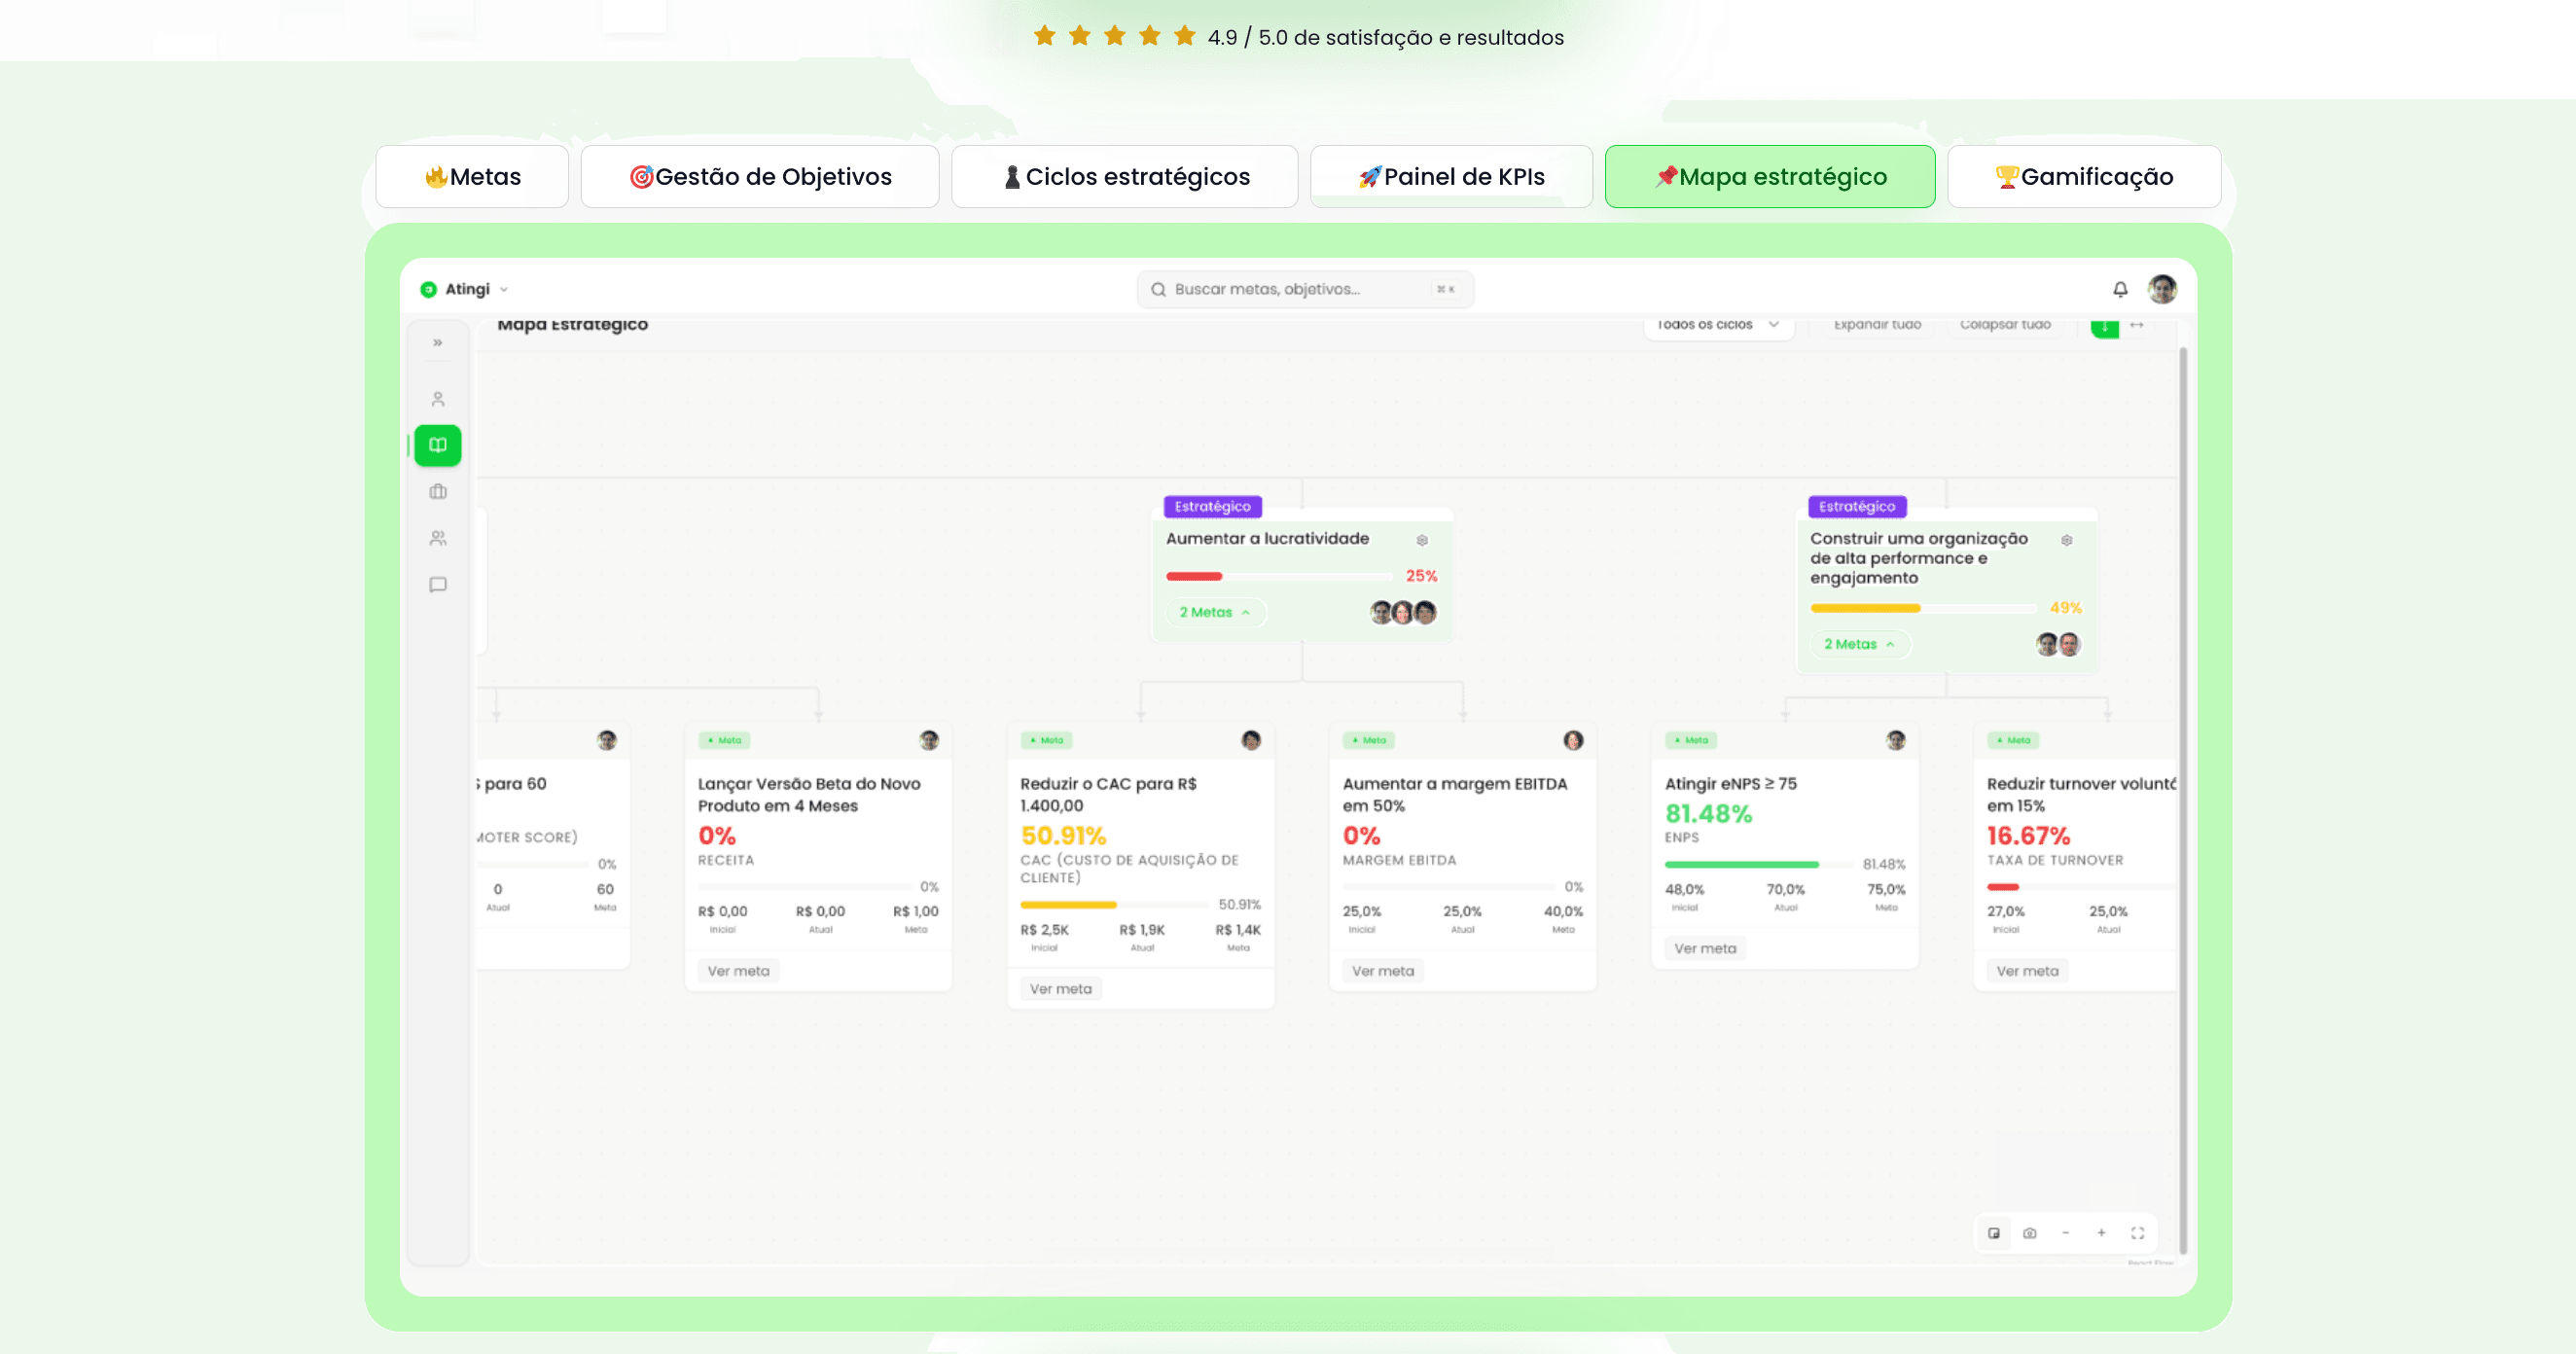Zoom in with the plus control
The image size is (2576, 1354).
pyautogui.click(x=2101, y=1233)
